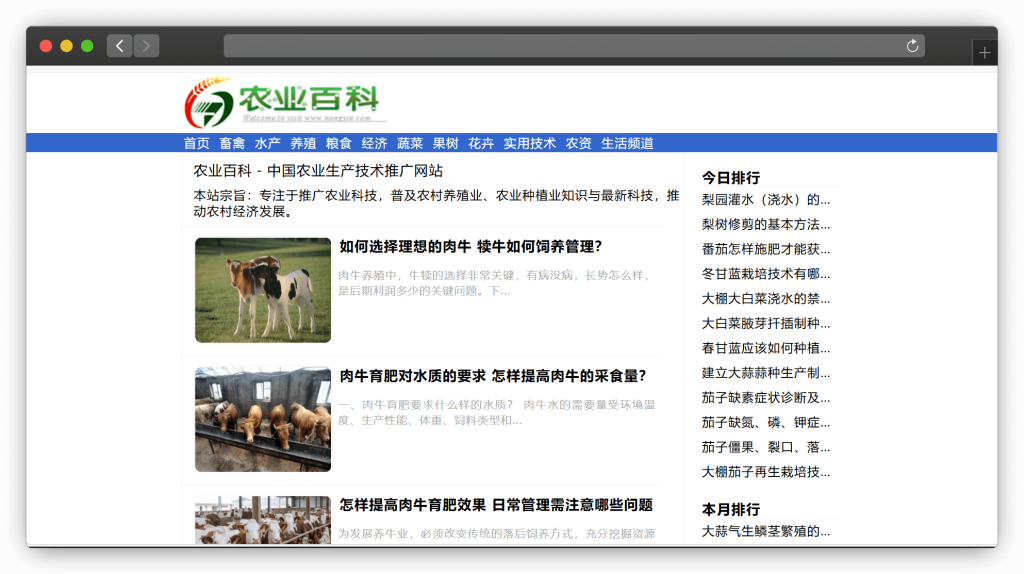Open the 实用技术 menu item
1024x574 pixels.
pyautogui.click(x=529, y=143)
